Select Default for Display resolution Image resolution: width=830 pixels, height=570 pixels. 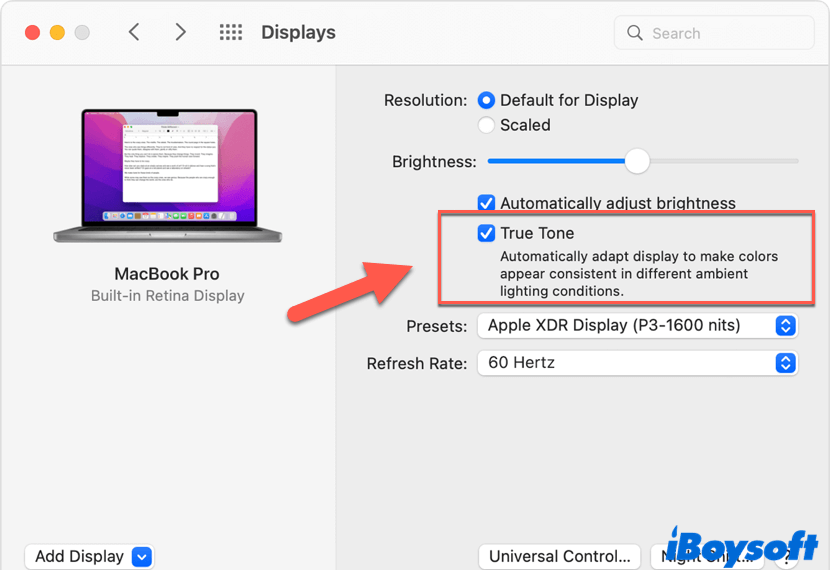coord(486,100)
